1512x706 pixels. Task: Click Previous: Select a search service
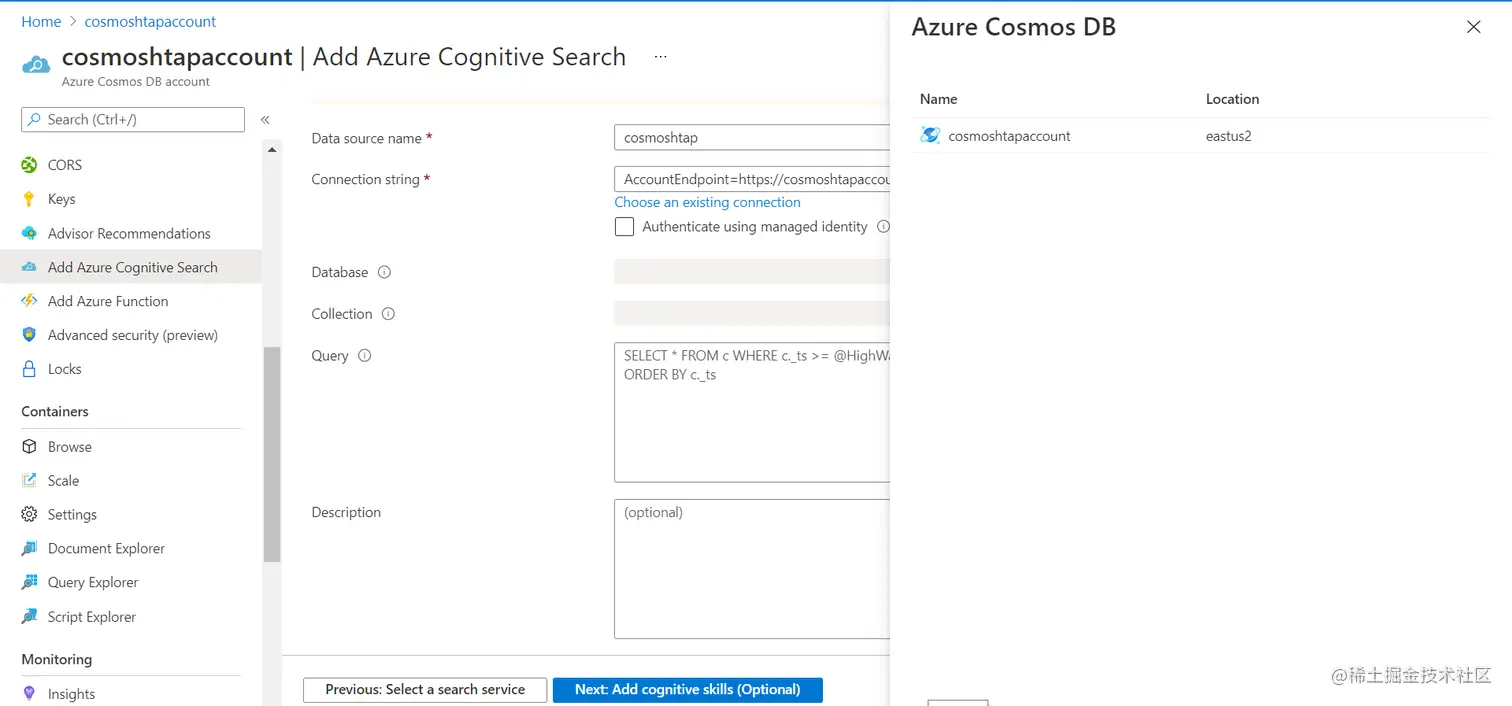click(425, 689)
